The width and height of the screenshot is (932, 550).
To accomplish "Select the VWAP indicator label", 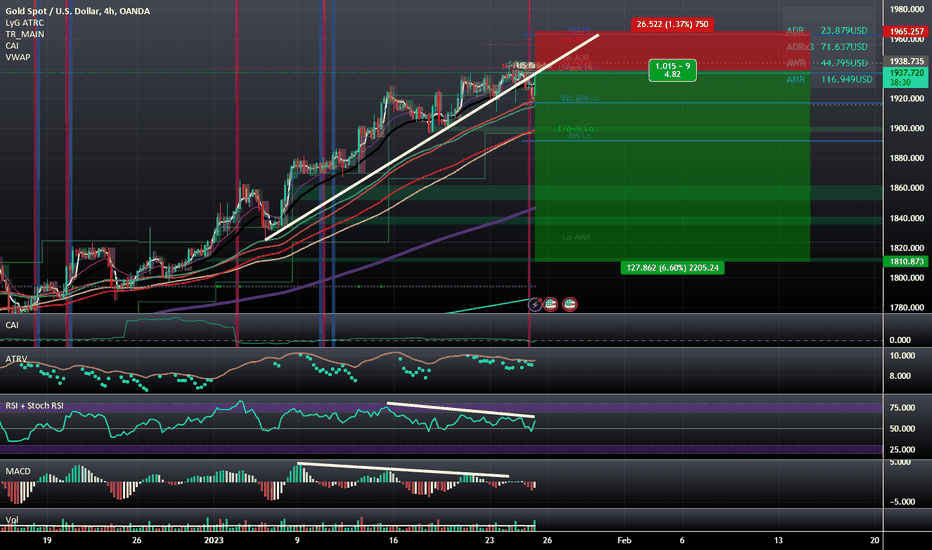I will 18,57.
